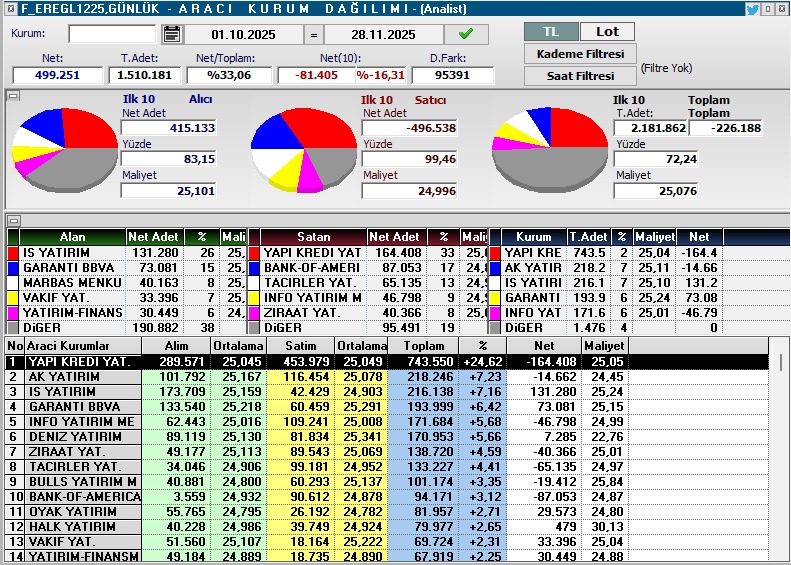Open Saat Filtresi
This screenshot has width=791, height=565.
580,75
